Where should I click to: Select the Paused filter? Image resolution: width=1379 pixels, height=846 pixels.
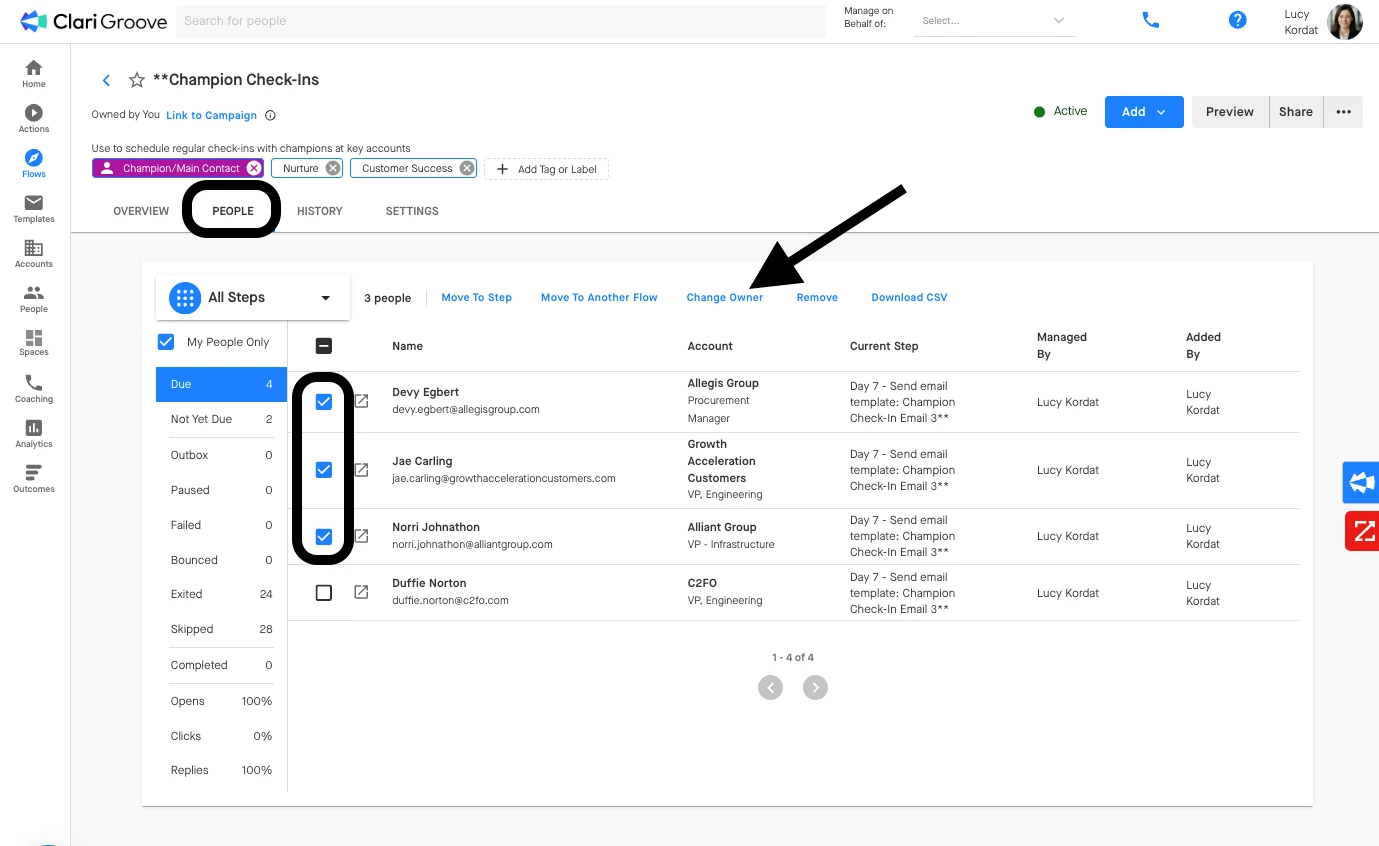[x=221, y=490]
